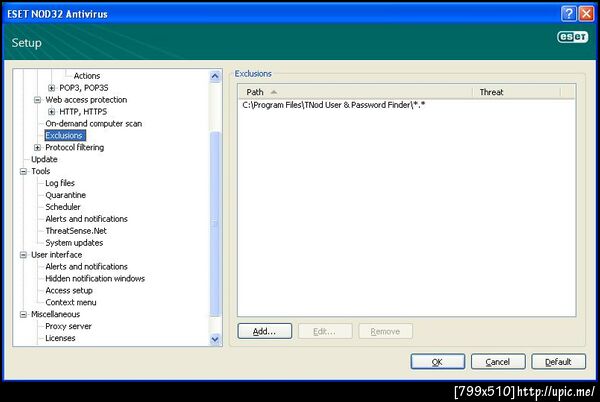The width and height of the screenshot is (600, 402).
Task: Open Log files settings
Action: click(x=60, y=183)
